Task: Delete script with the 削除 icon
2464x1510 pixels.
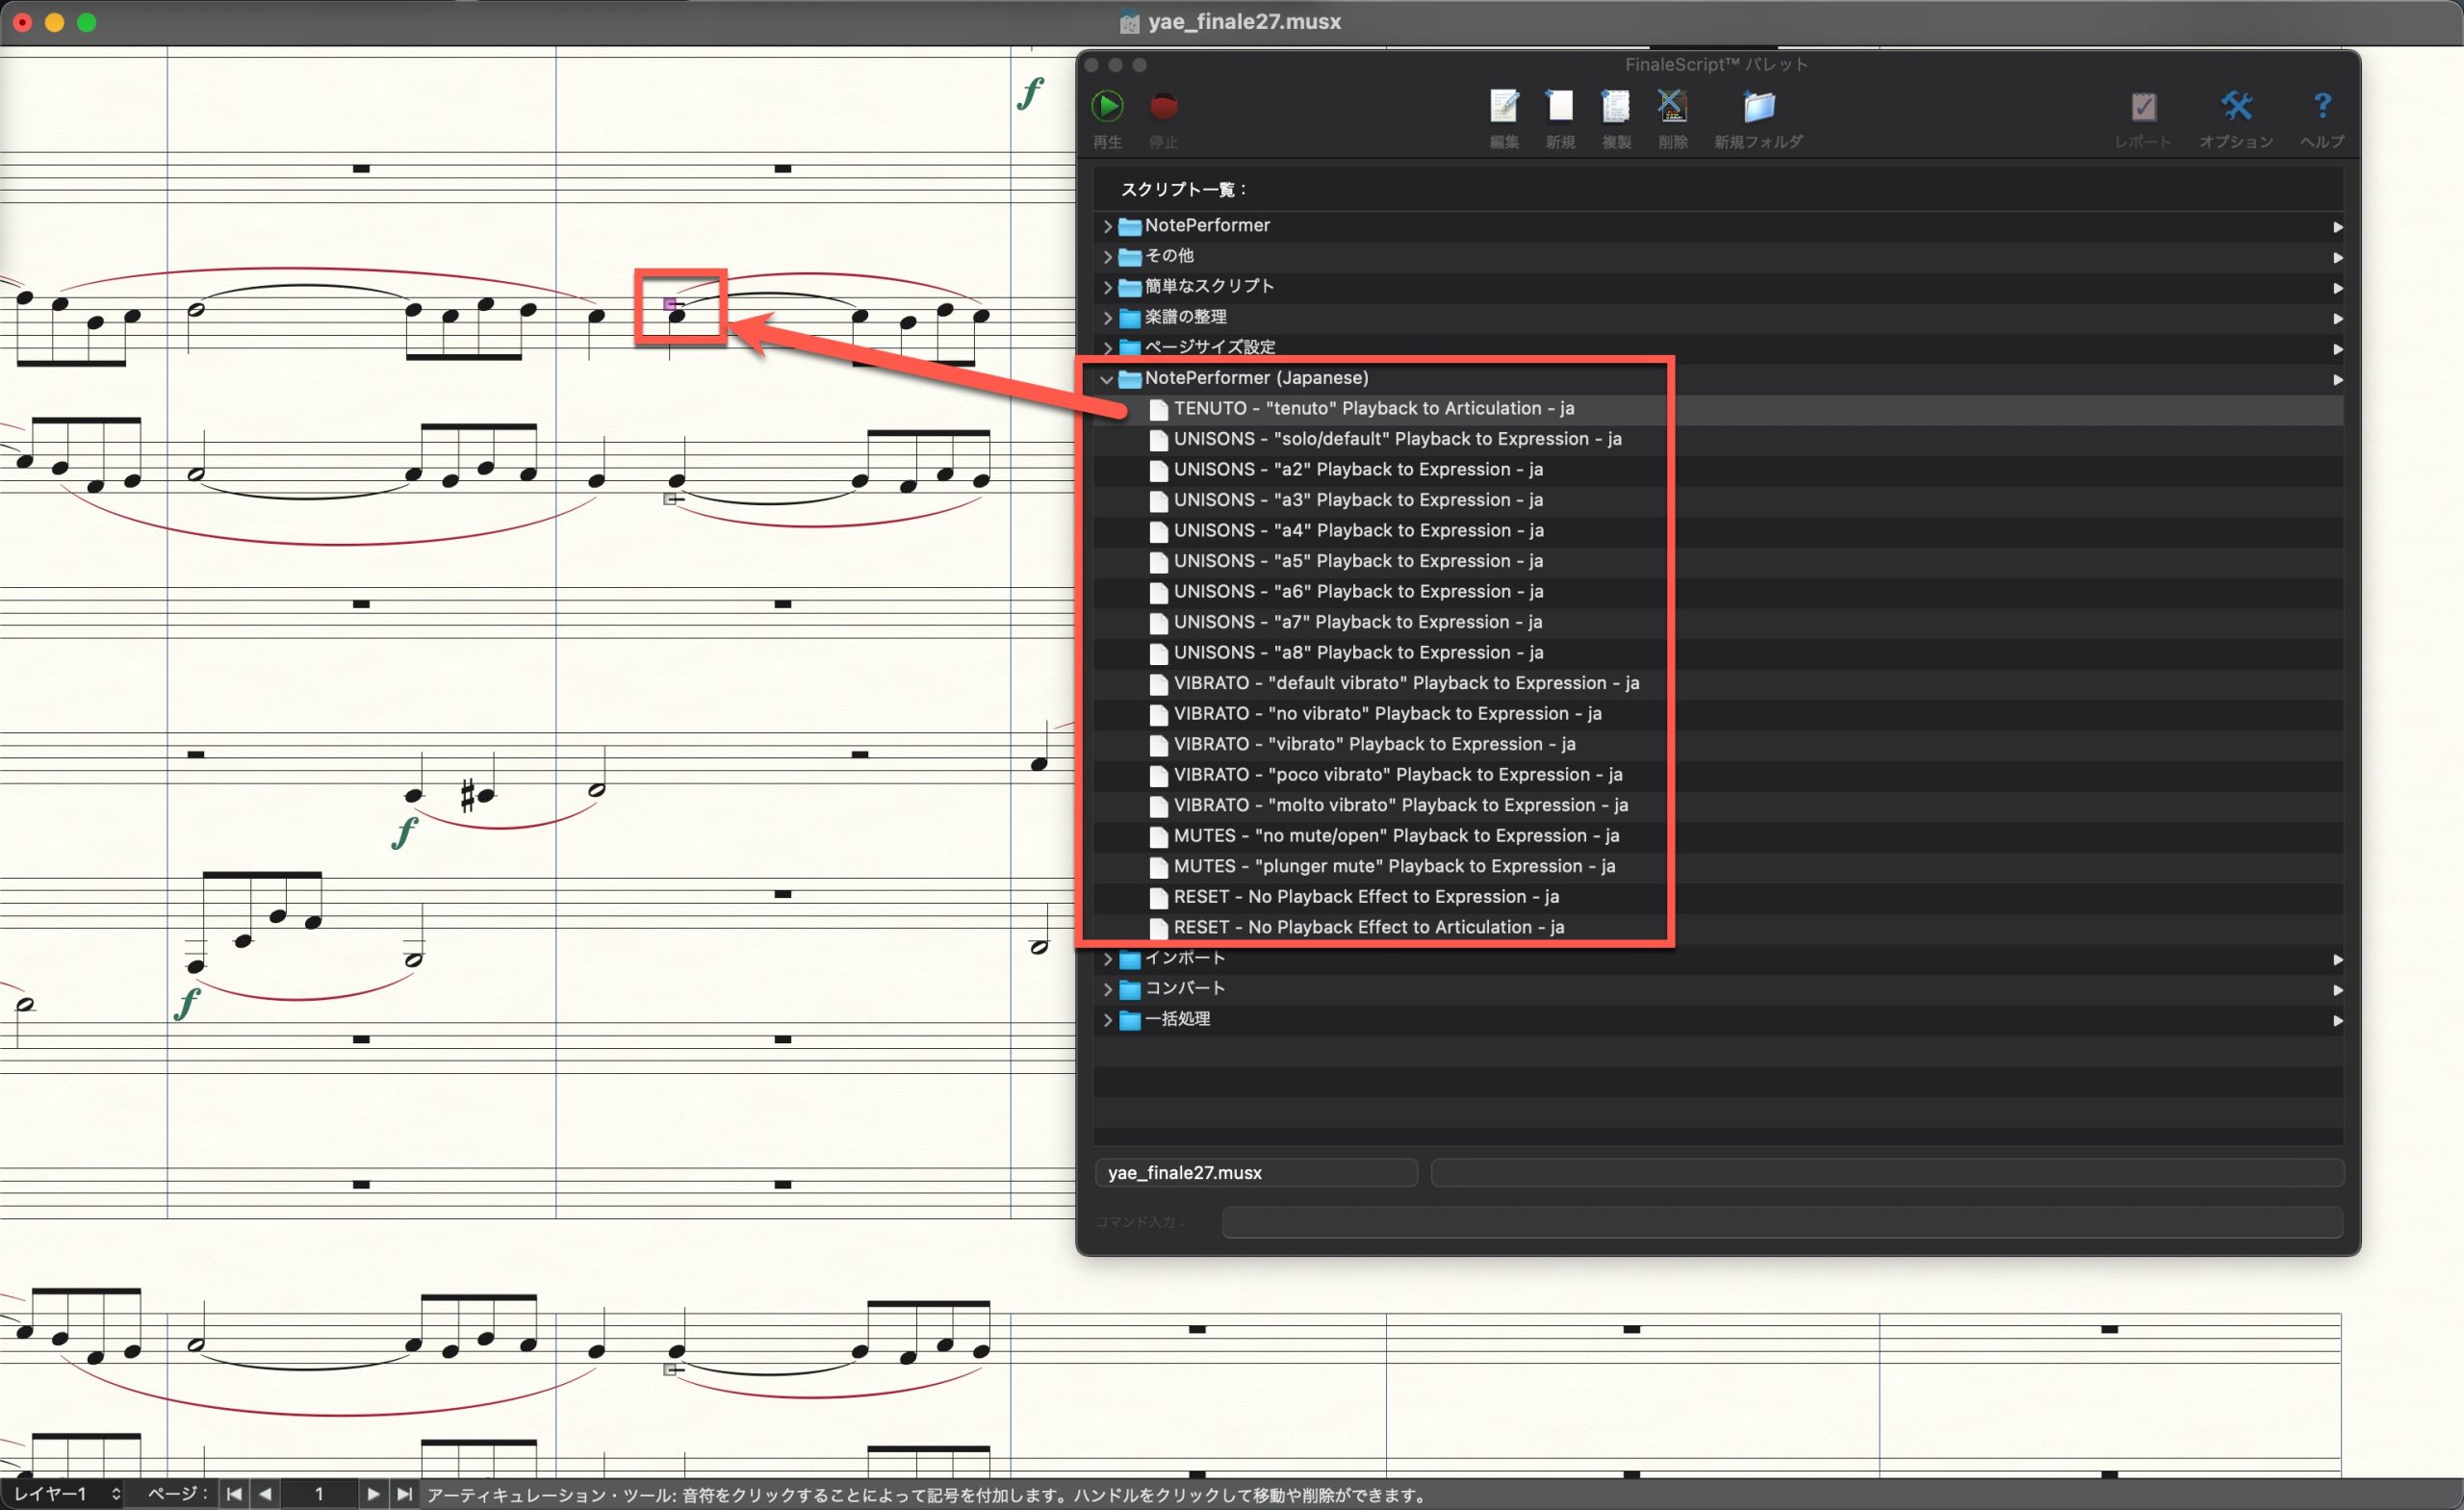Action: click(x=1672, y=105)
